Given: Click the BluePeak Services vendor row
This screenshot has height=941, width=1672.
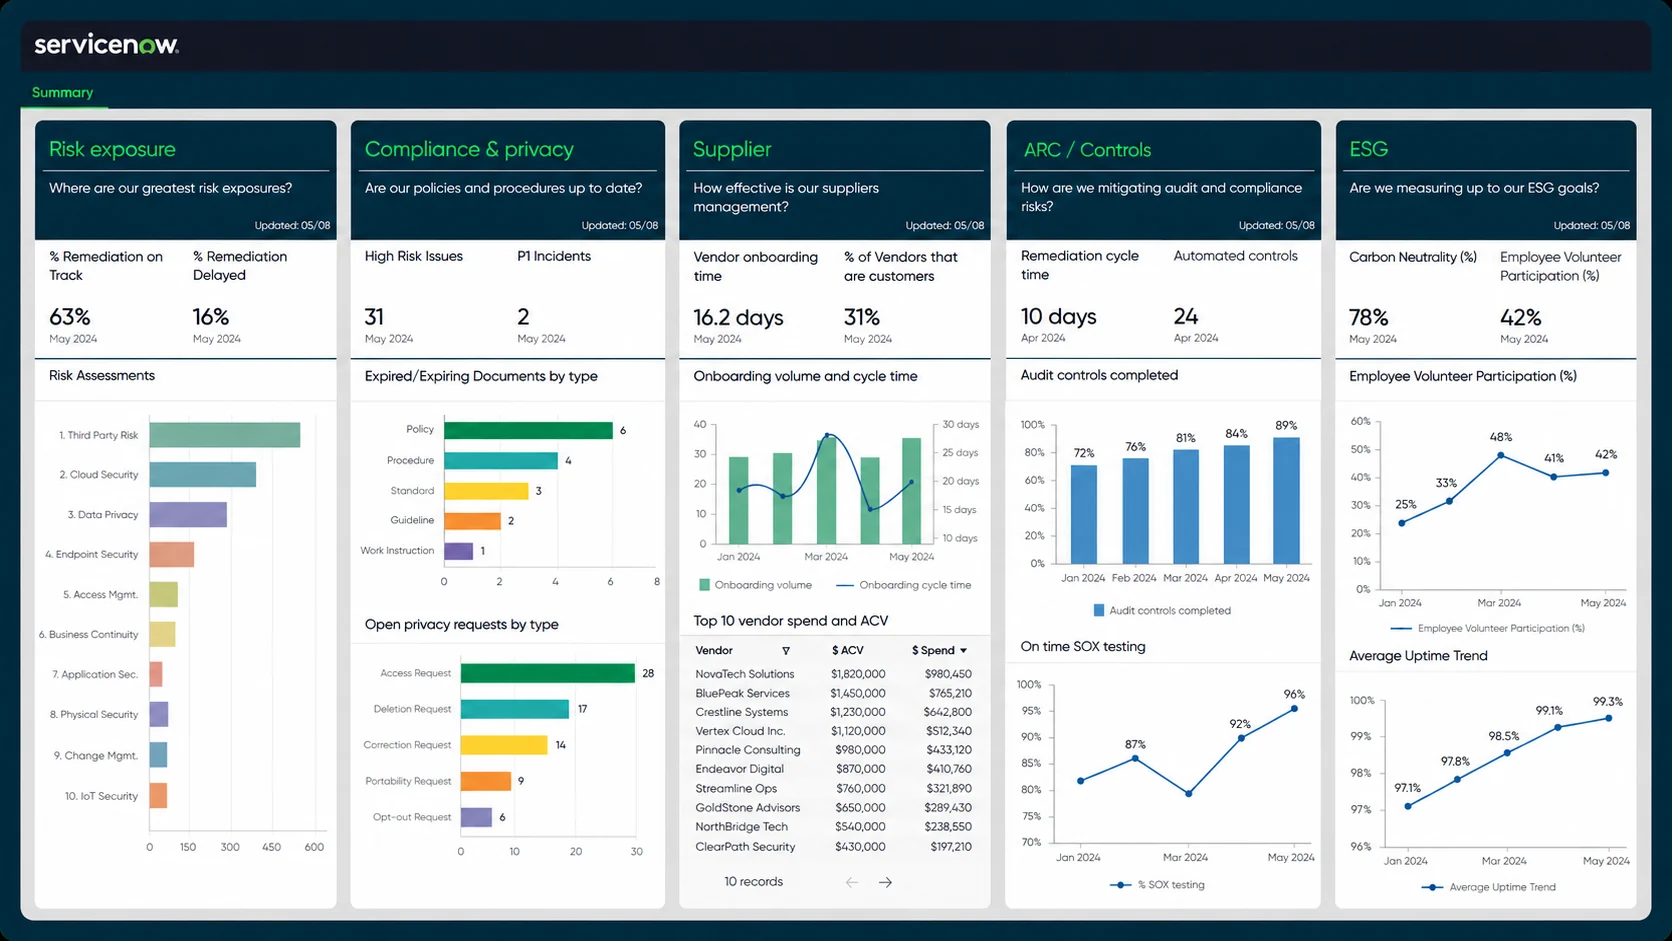Looking at the screenshot, I should (833, 693).
